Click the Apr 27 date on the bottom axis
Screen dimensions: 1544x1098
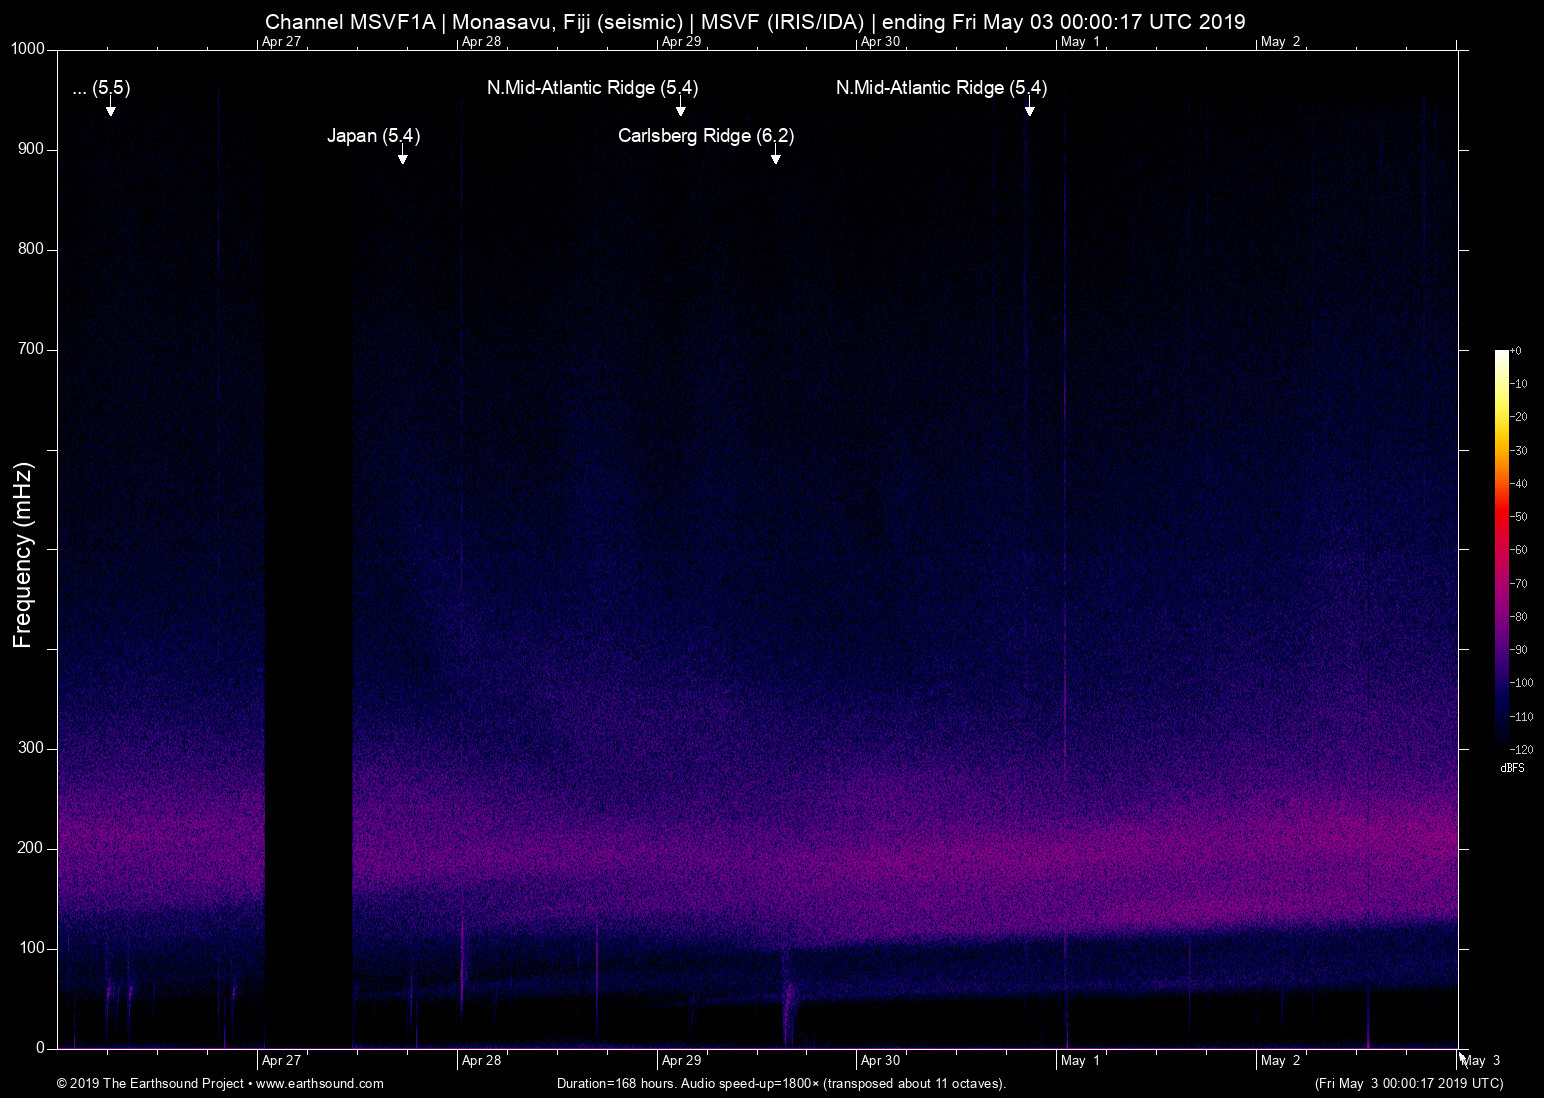(x=281, y=1061)
